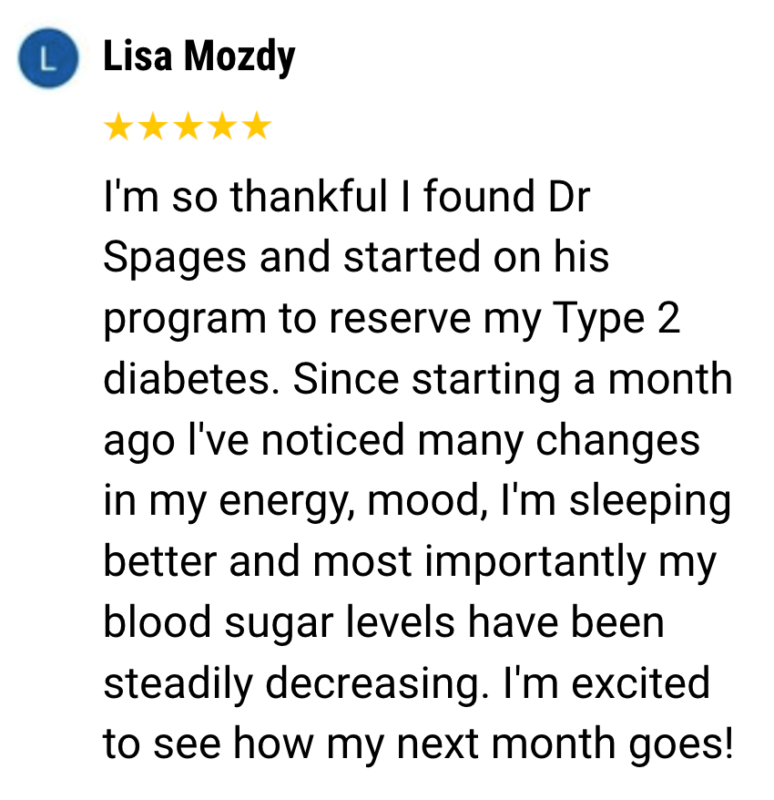Select the third rating star
The width and height of the screenshot is (774, 800).
(188, 127)
